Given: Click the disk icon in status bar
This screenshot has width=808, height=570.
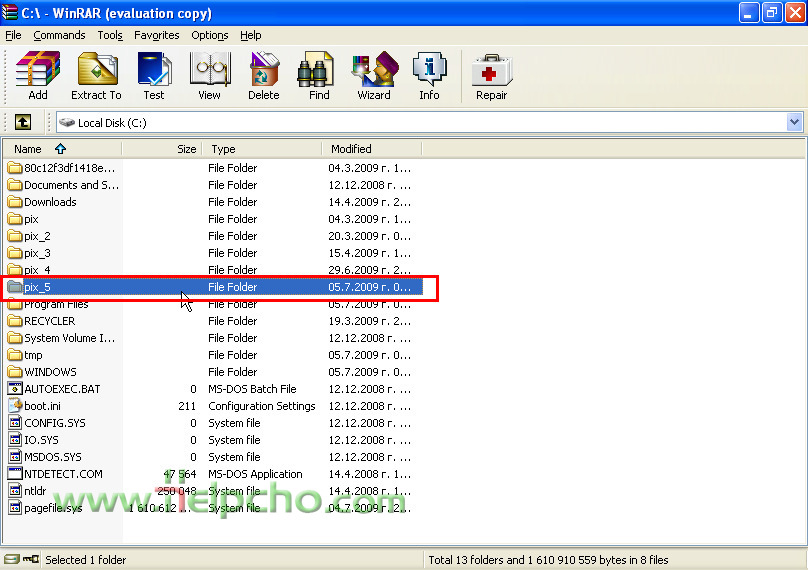Looking at the screenshot, I should (11, 559).
